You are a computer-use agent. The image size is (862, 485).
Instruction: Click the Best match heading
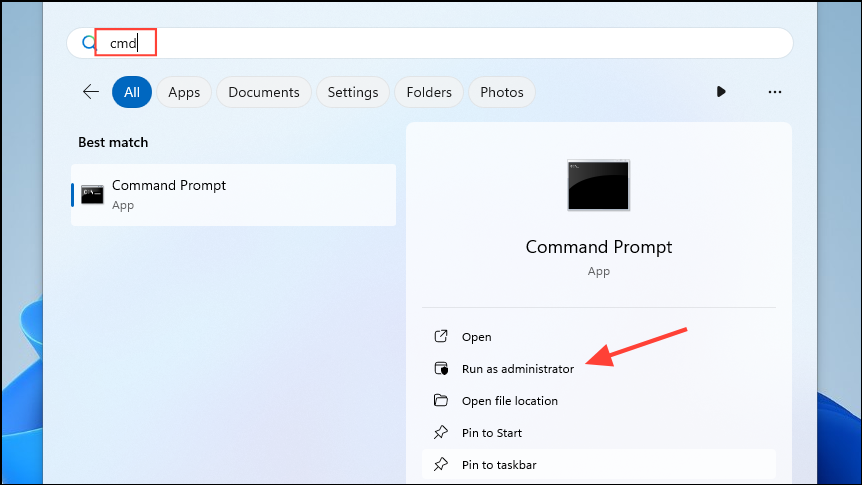pos(113,142)
